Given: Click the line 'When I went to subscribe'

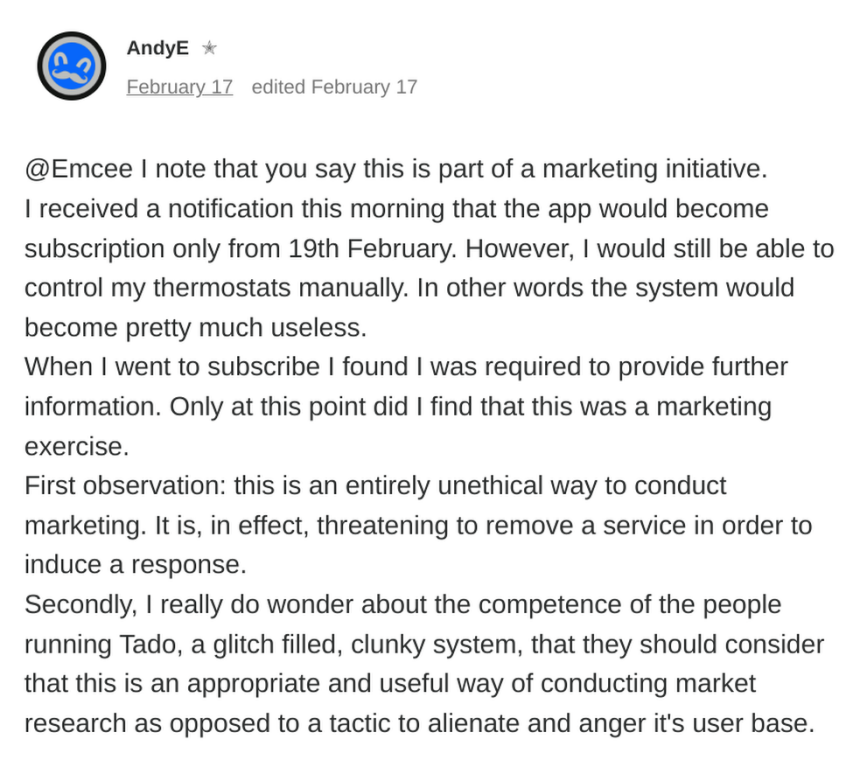Looking at the screenshot, I should pos(406,367).
